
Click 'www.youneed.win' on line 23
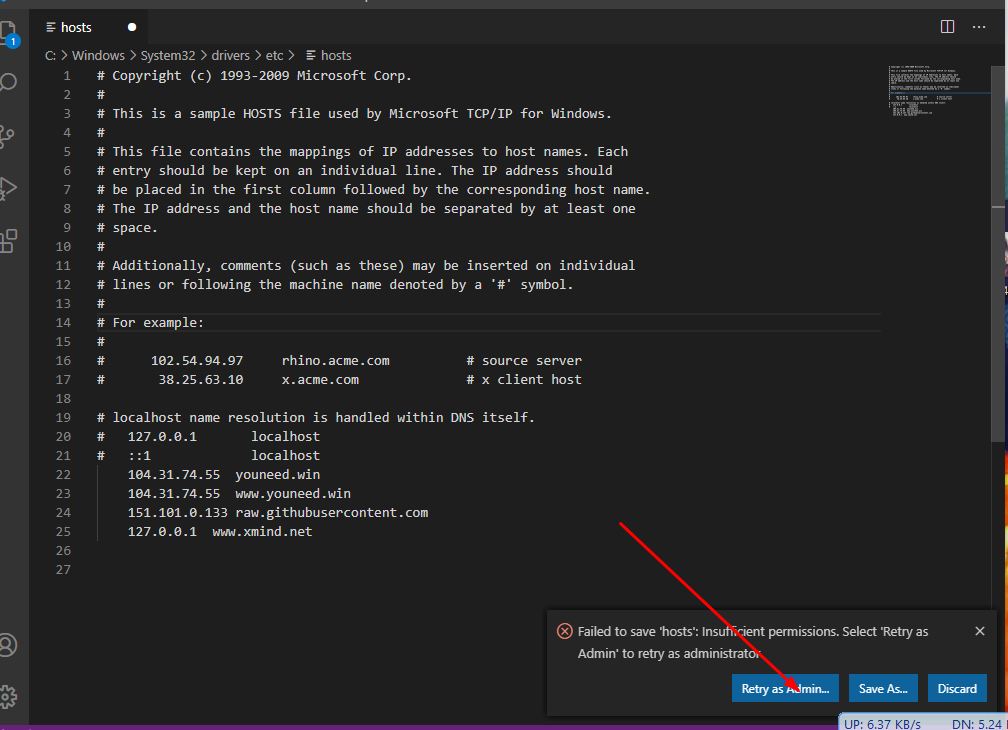(293, 494)
